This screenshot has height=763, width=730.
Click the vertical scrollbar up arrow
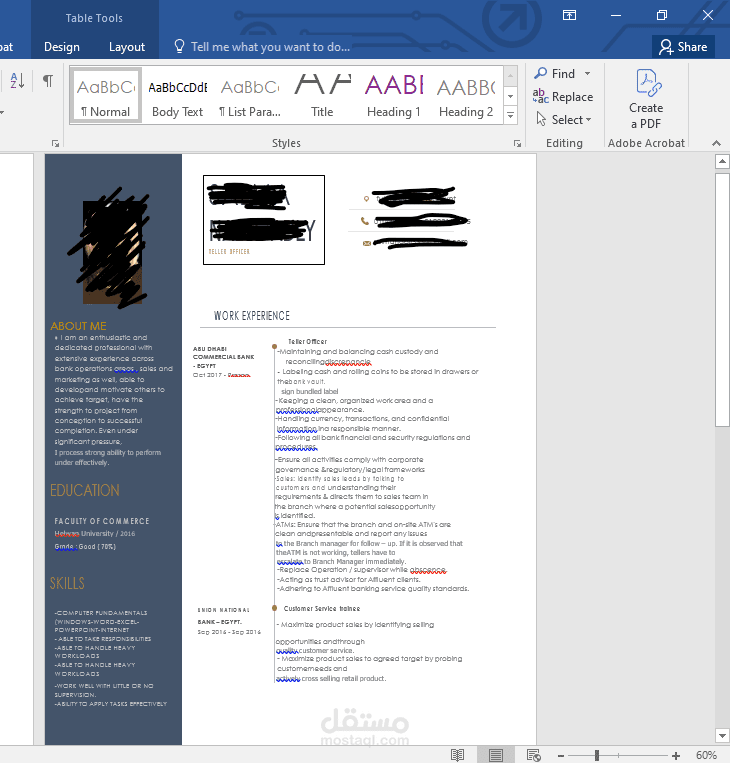tap(722, 161)
